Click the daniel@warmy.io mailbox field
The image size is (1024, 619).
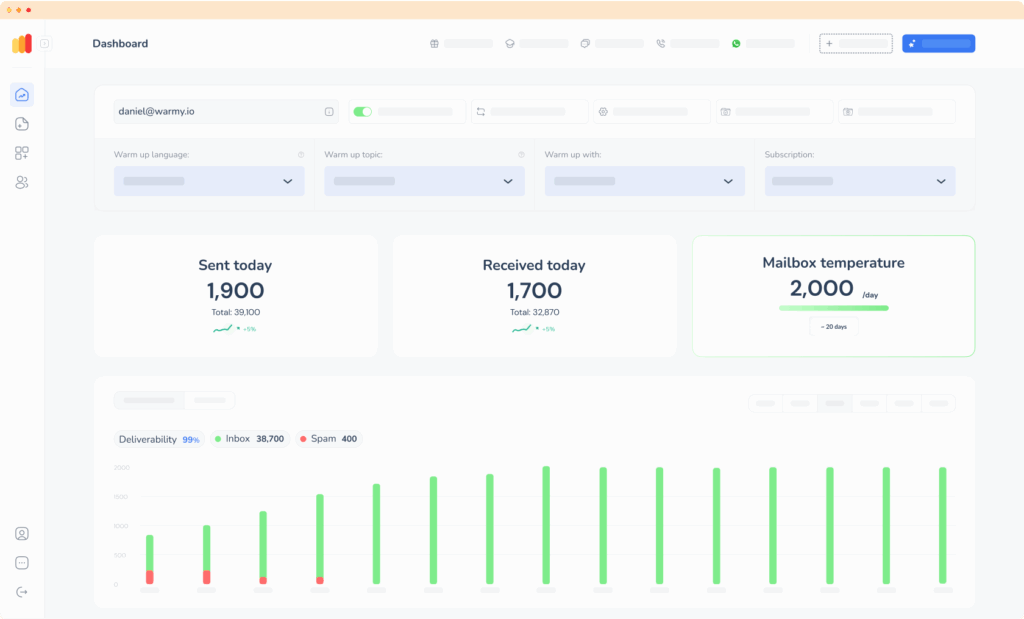(226, 112)
